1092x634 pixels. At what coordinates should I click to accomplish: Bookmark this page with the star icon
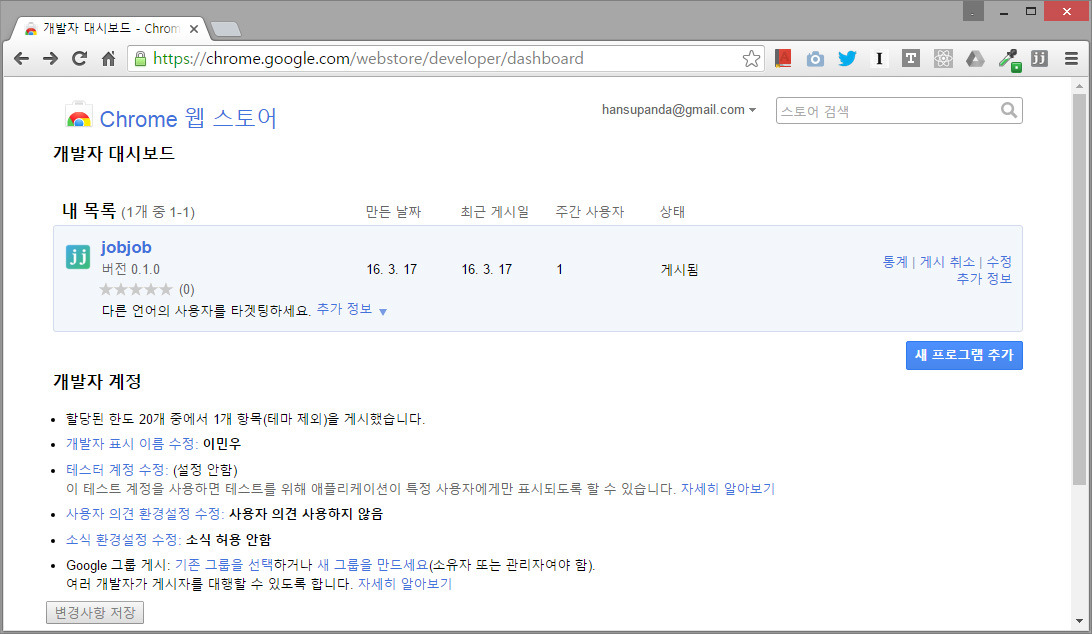click(751, 59)
